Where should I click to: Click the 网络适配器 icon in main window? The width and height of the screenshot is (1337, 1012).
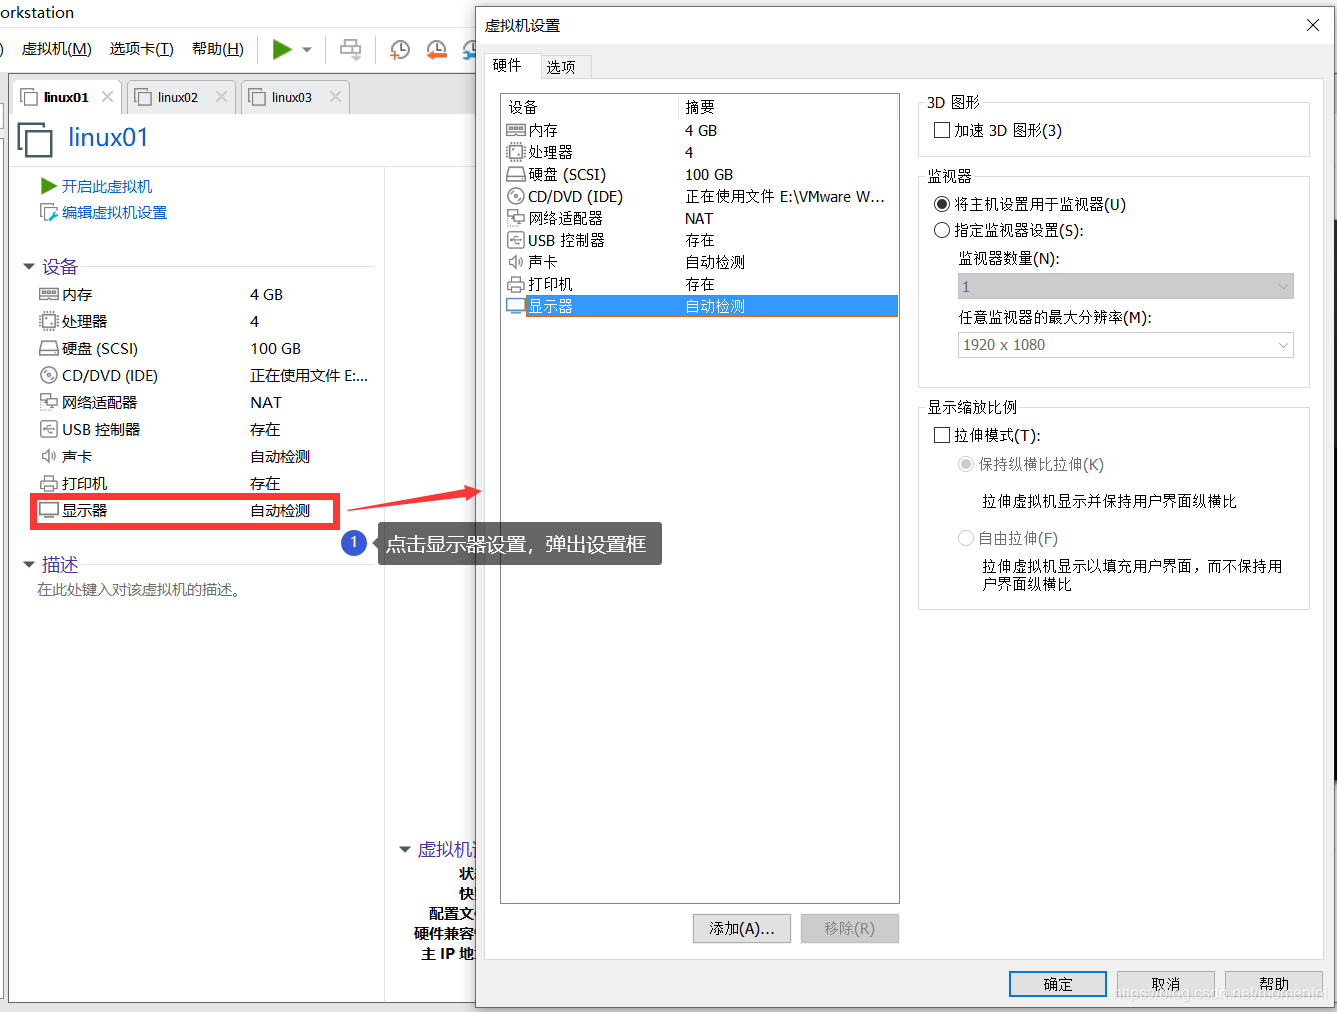(48, 402)
